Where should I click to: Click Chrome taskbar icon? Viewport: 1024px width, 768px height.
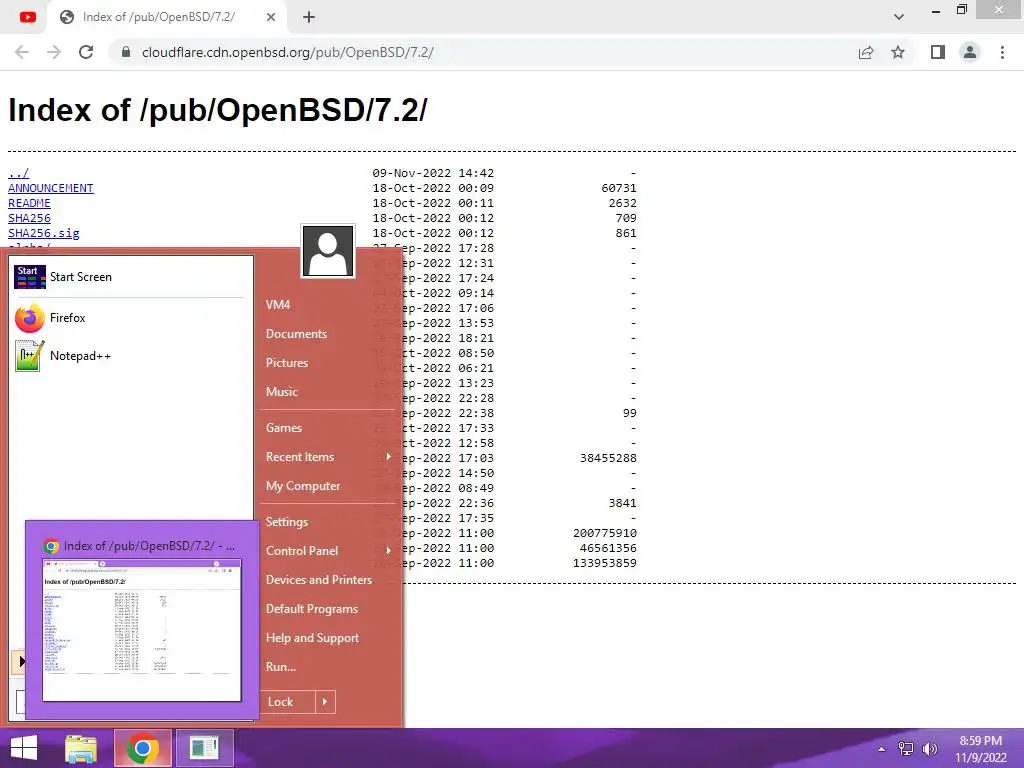coord(142,748)
